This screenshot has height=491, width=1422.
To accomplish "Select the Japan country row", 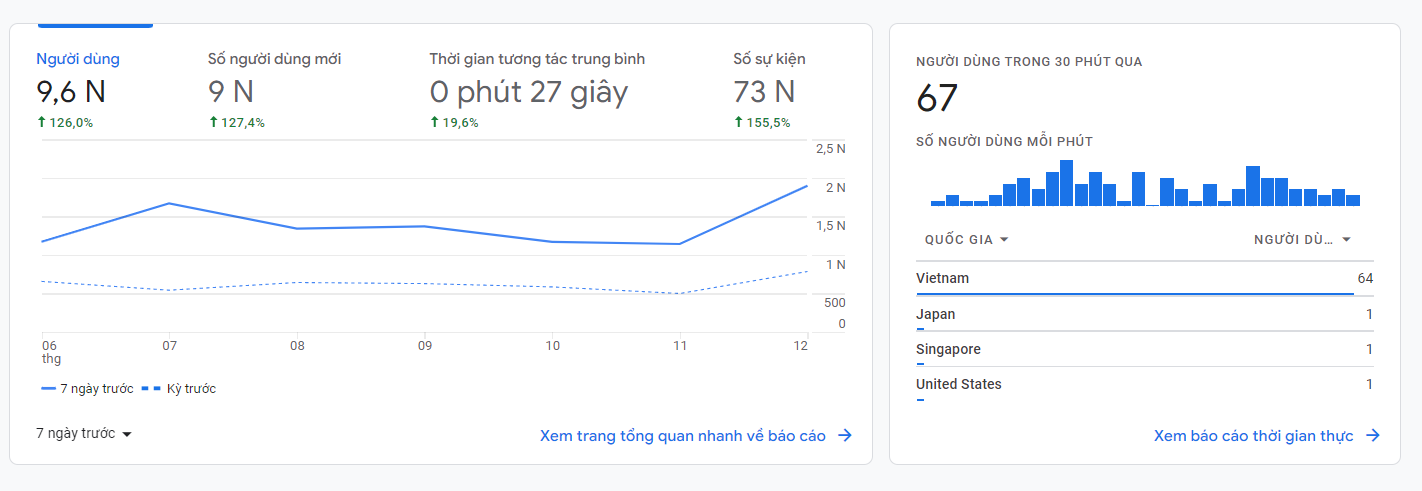I will [1144, 315].
